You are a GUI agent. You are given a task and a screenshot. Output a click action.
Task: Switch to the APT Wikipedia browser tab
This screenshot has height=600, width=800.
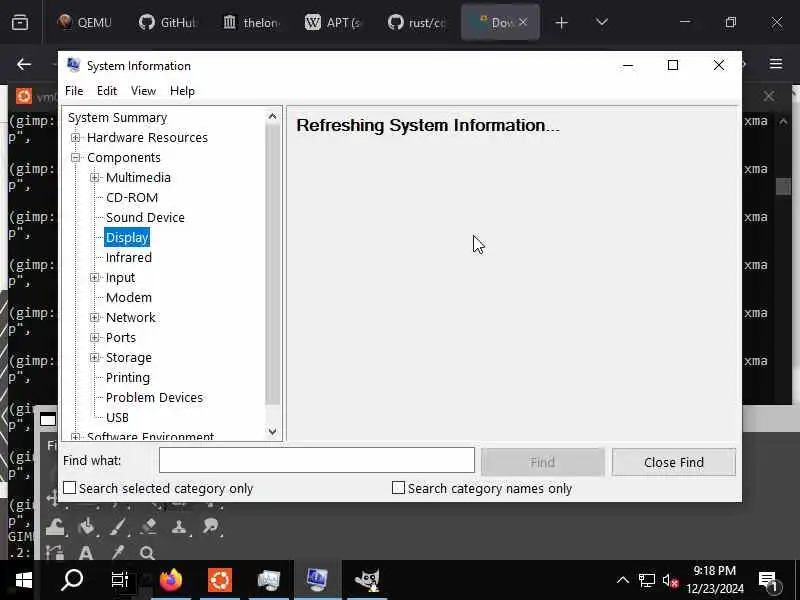[333, 22]
